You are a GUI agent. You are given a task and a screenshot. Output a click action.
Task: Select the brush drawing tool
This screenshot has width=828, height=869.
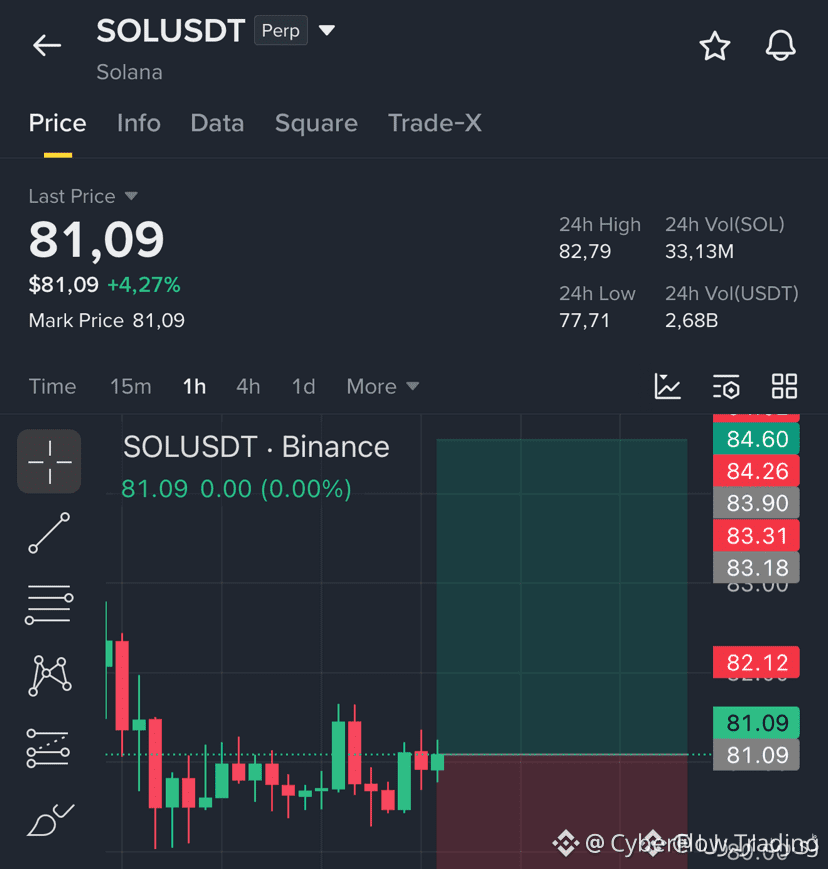coord(50,820)
